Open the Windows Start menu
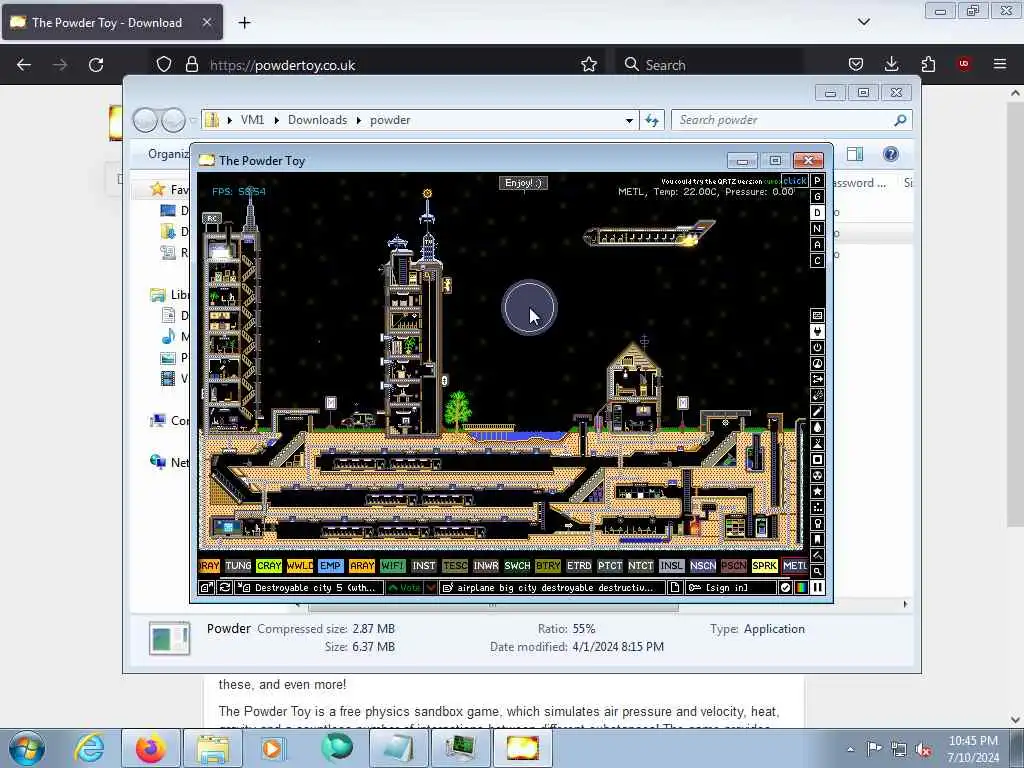This screenshot has width=1024, height=768. (x=27, y=748)
